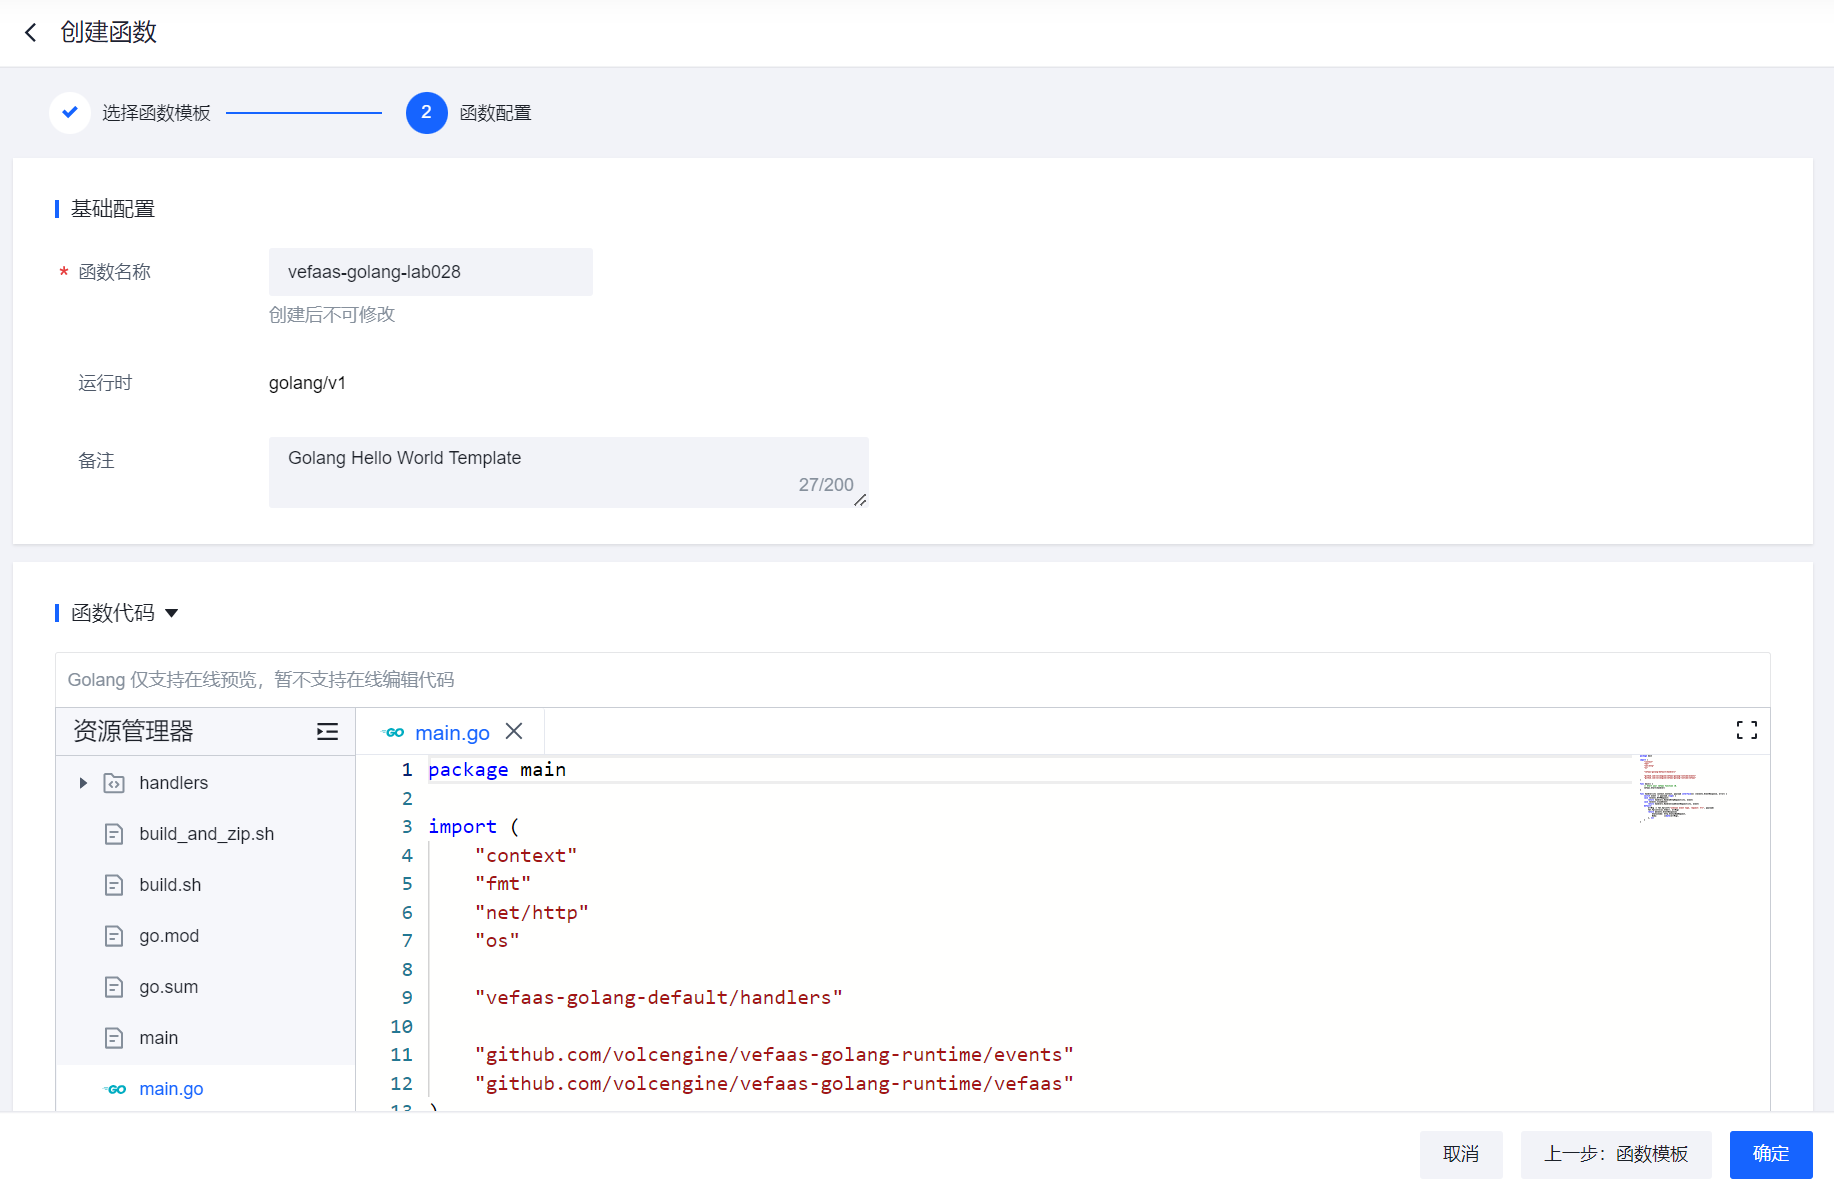Click the completed checkmark step for 选择函数模板
The height and width of the screenshot is (1189, 1834).
pos(70,113)
